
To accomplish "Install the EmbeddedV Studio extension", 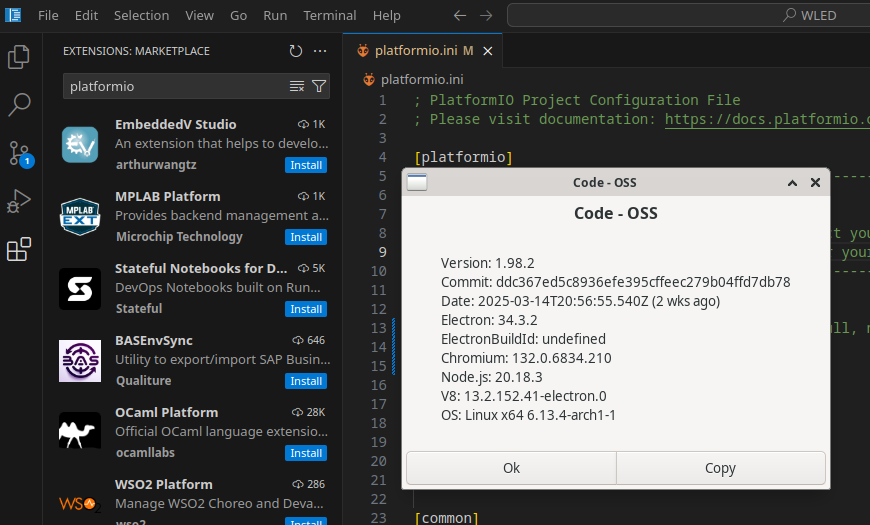I will pyautogui.click(x=306, y=165).
